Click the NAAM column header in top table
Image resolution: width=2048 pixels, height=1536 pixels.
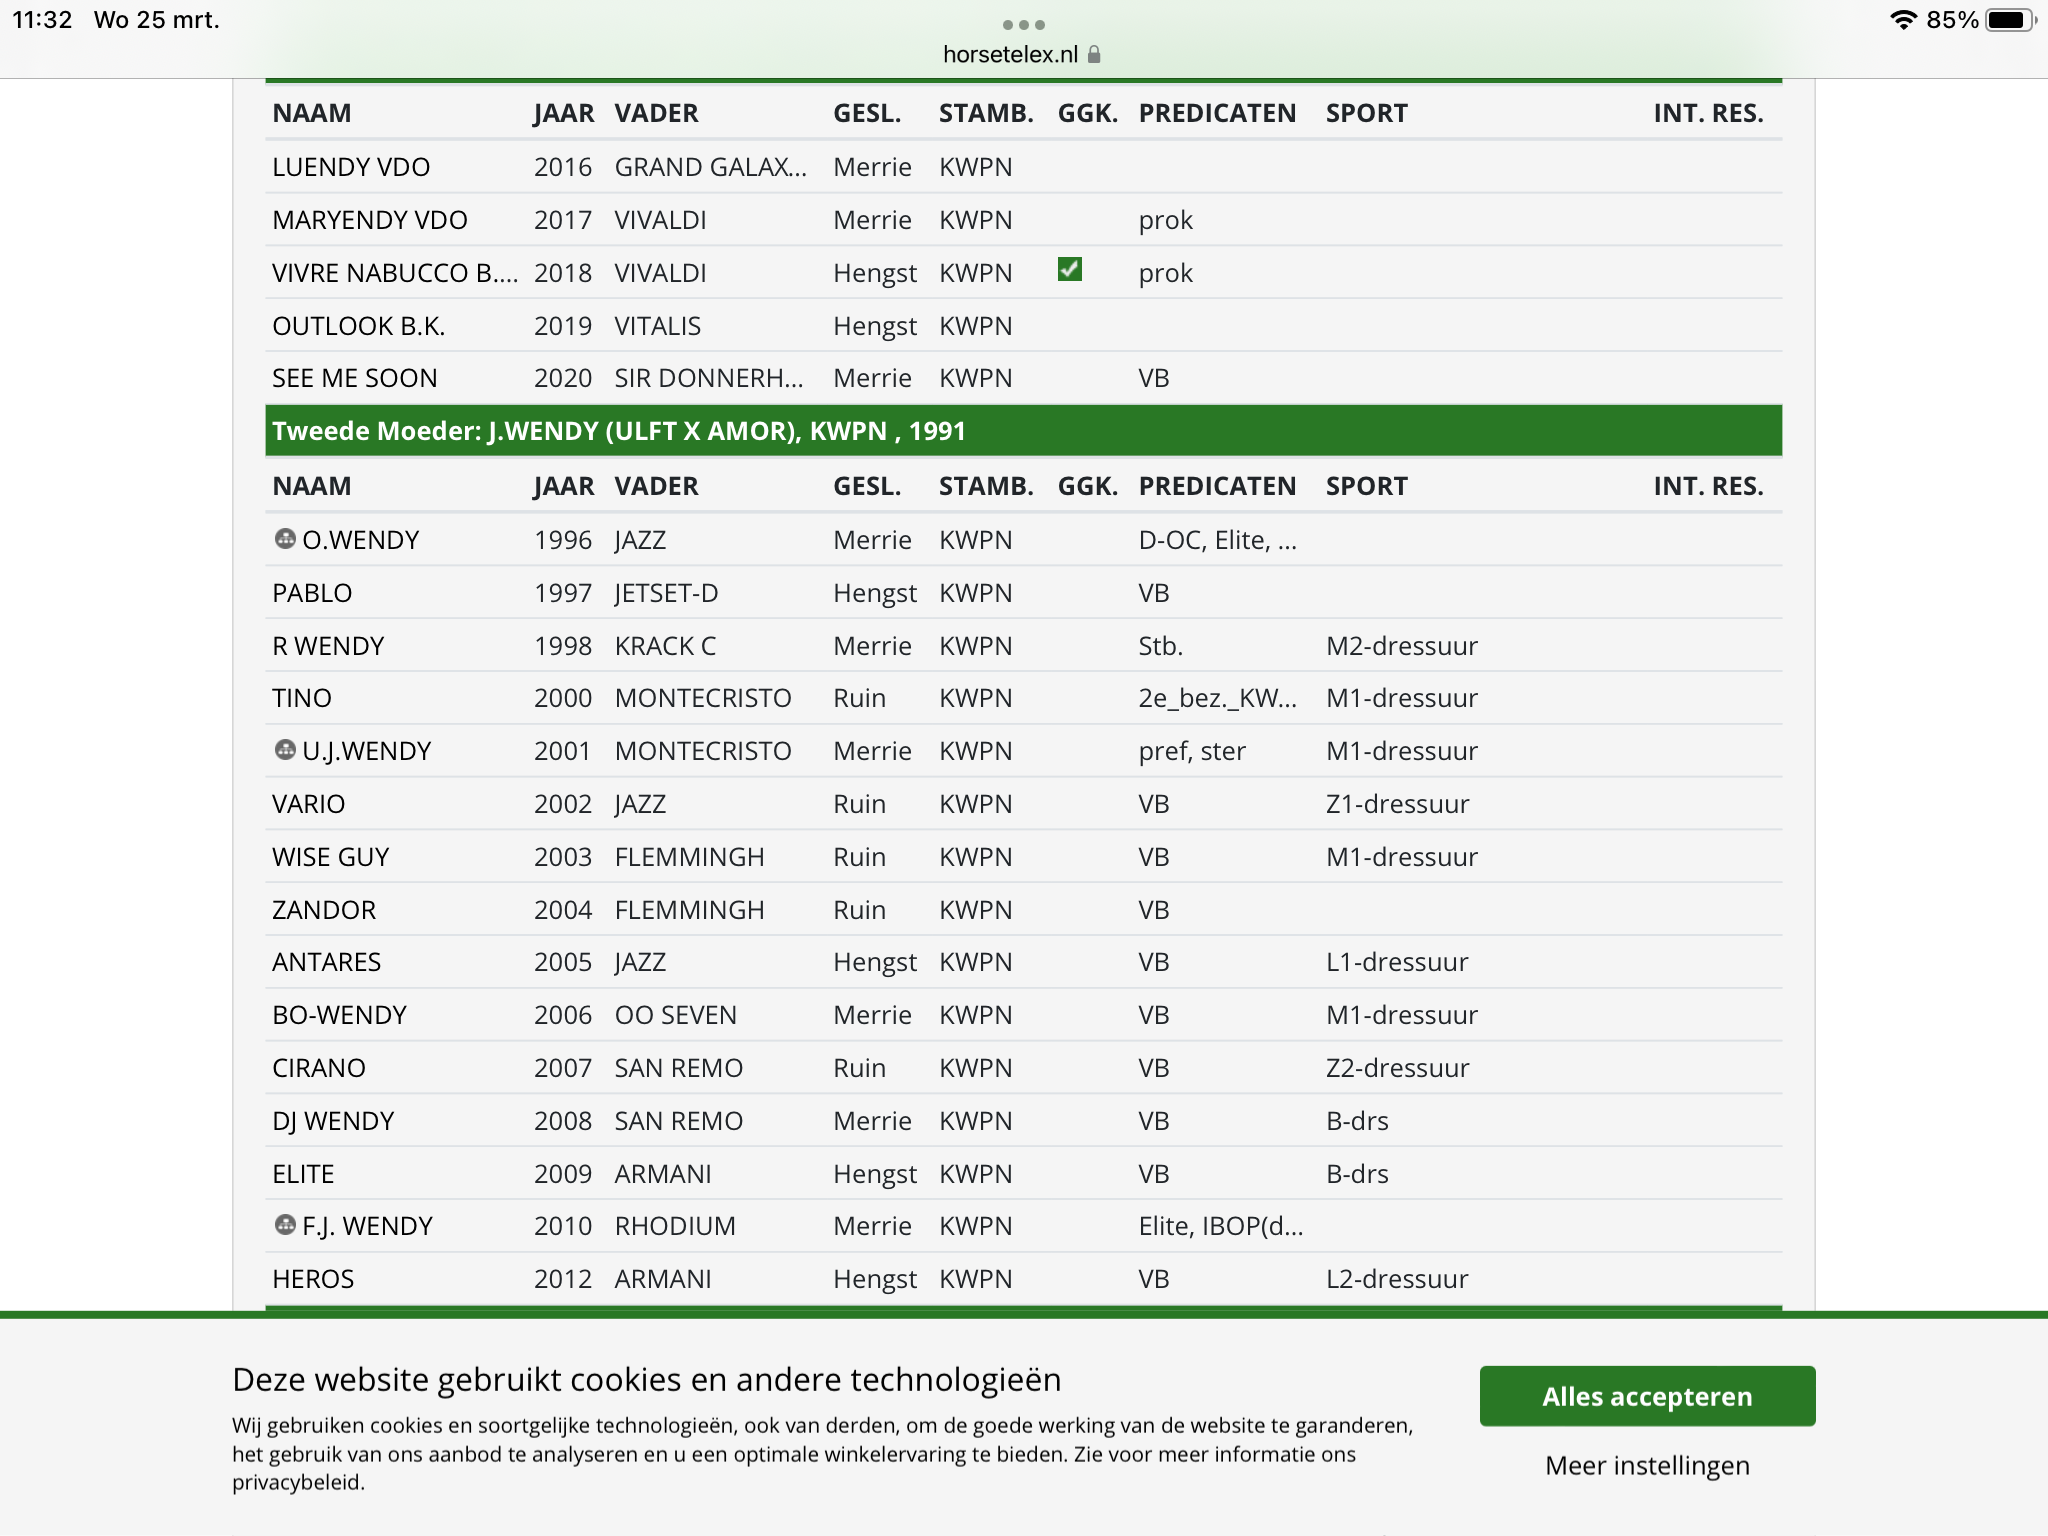[x=312, y=113]
